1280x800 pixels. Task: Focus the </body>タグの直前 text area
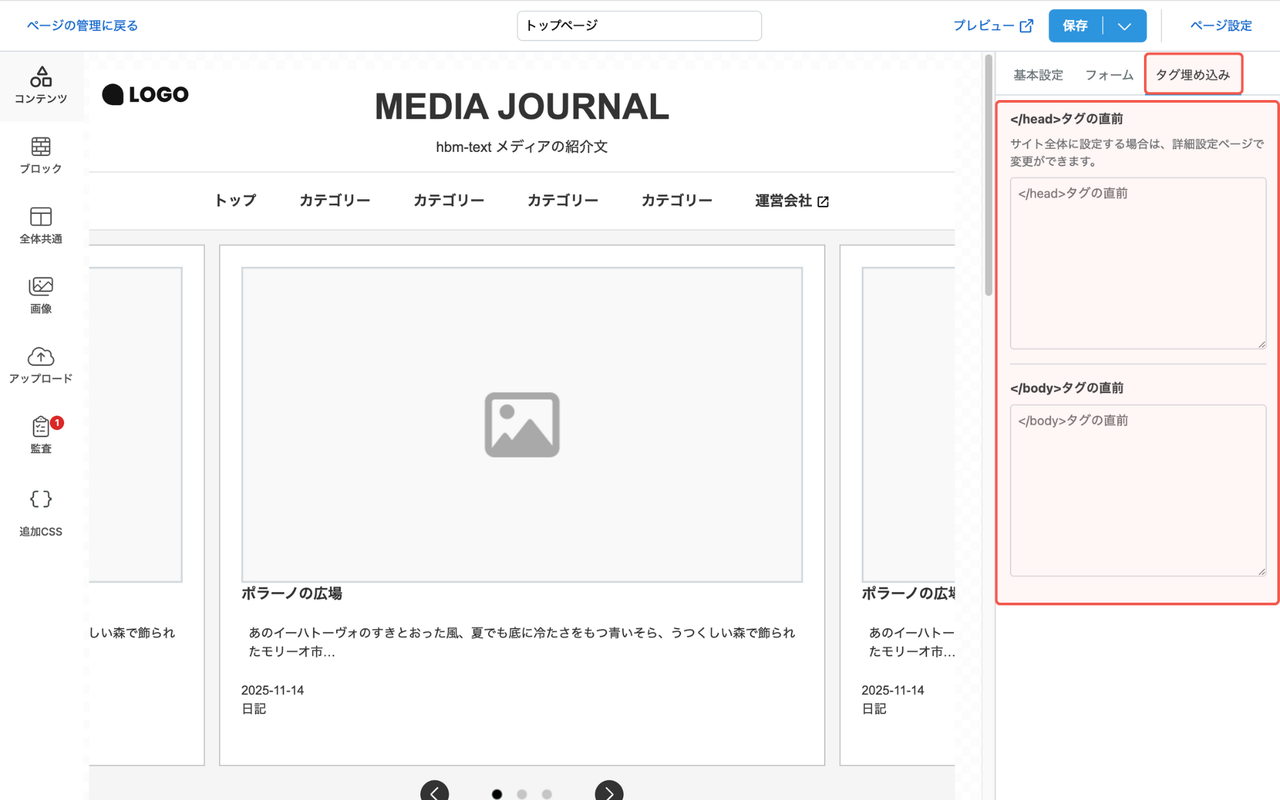[x=1138, y=490]
